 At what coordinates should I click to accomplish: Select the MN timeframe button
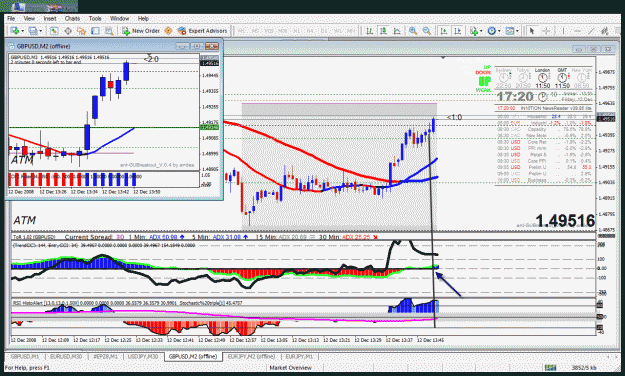[351, 31]
